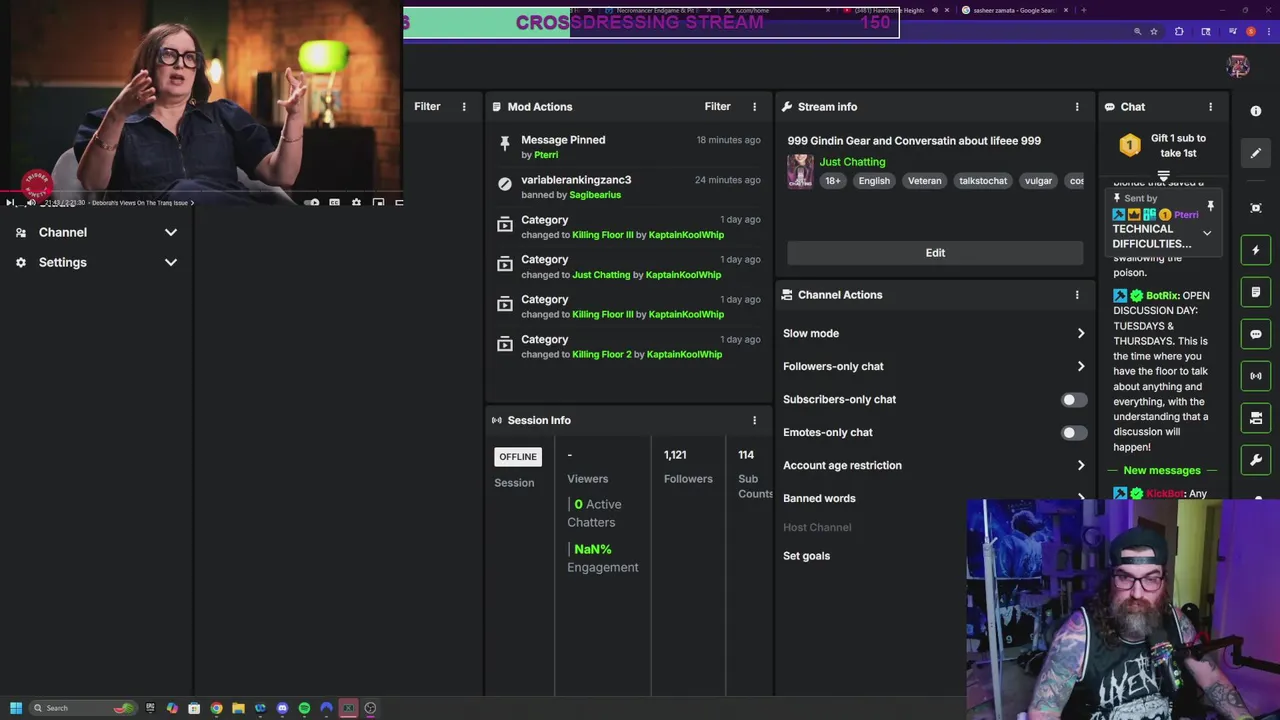Open Chat panel options menu
Screen dimensions: 1280x720
coord(1210,107)
